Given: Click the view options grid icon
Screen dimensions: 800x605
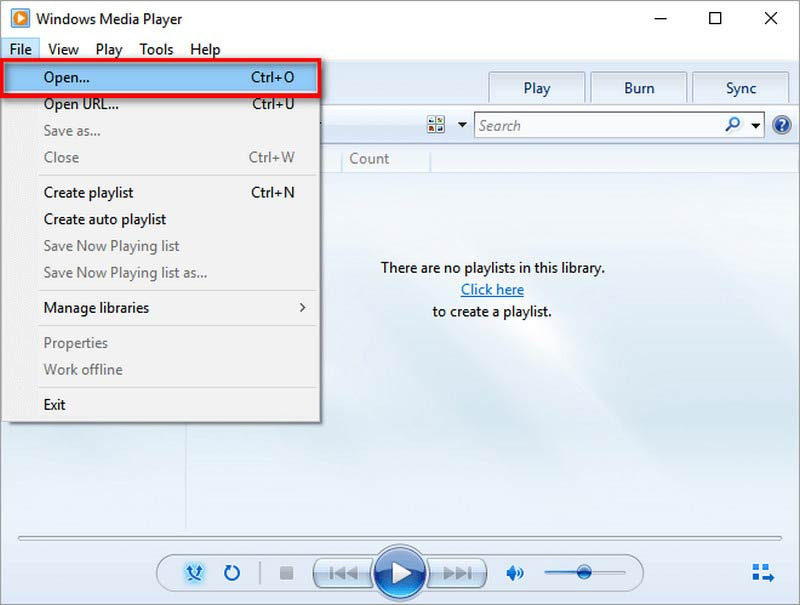Looking at the screenshot, I should click(x=436, y=125).
